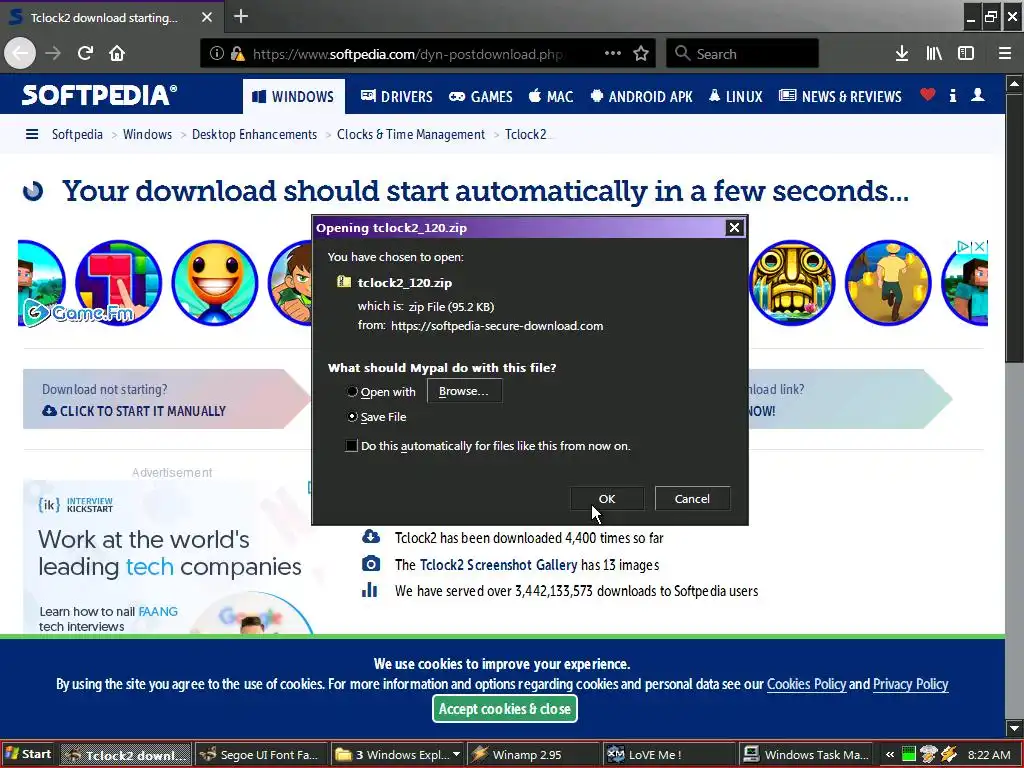1024x768 pixels.
Task: Click the yellow smiley face game icon
Action: click(x=215, y=282)
